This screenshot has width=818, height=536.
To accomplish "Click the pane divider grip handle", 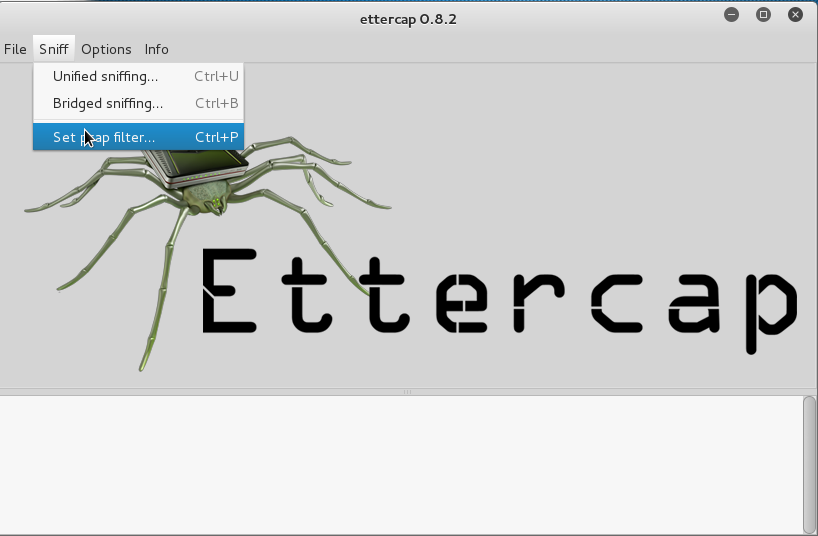I will [x=407, y=391].
